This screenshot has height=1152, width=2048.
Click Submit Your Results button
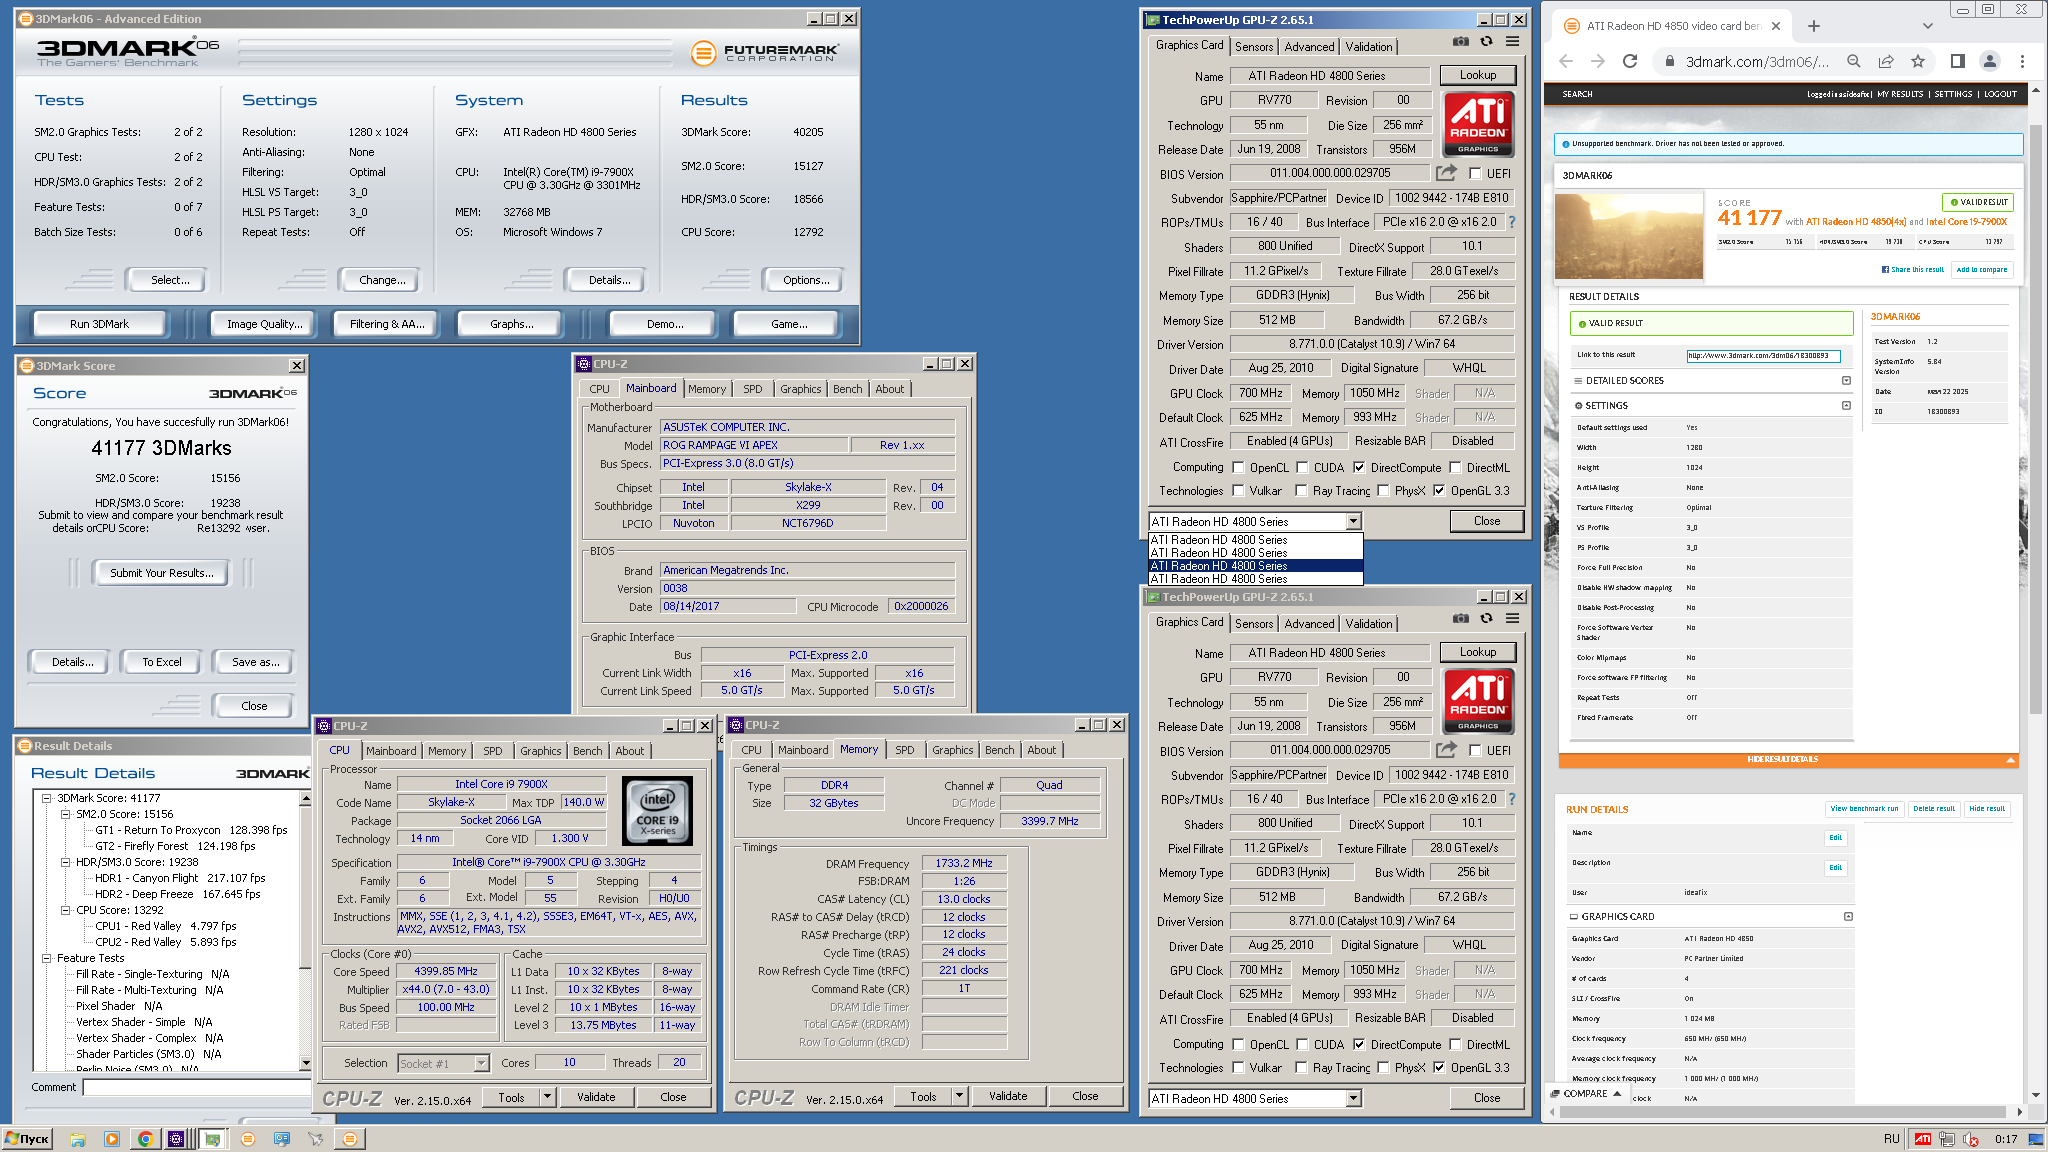pos(161,573)
